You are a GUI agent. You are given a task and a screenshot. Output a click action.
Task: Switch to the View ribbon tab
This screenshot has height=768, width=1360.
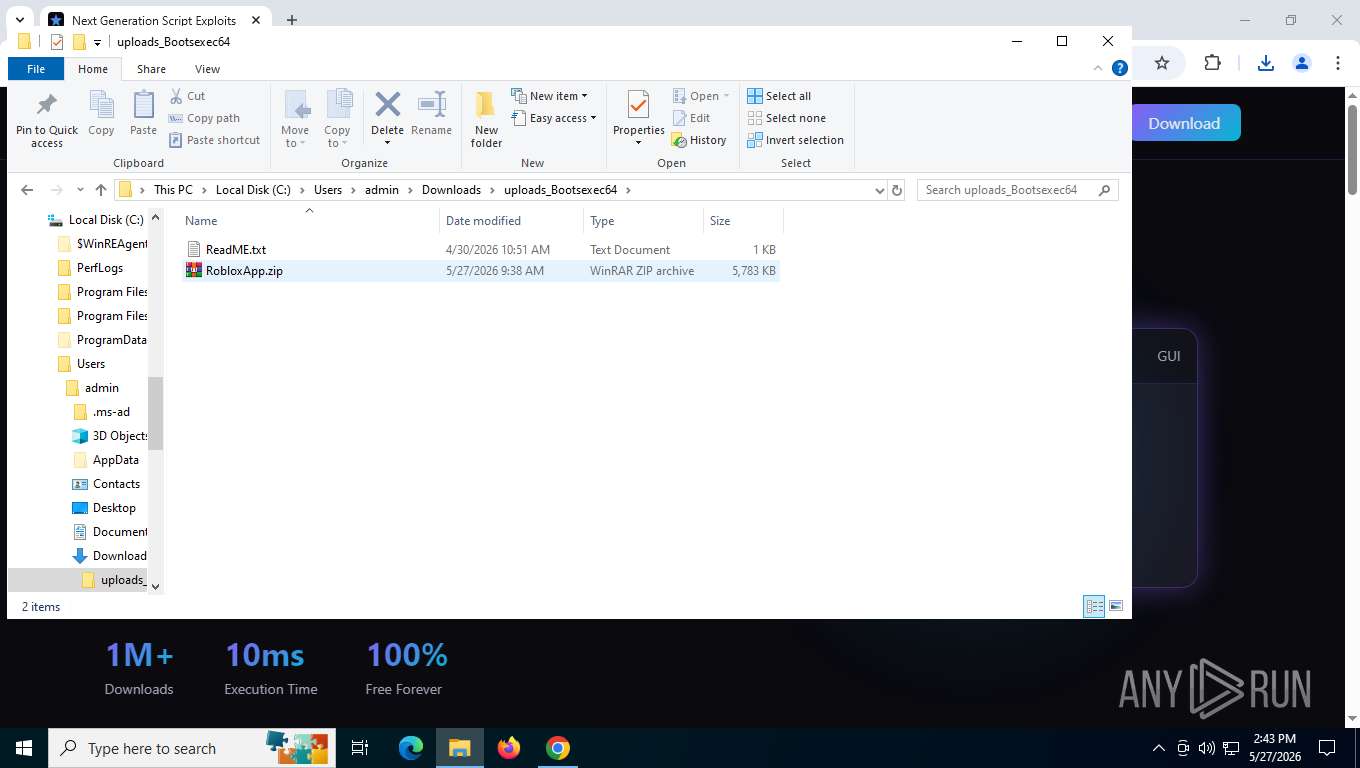207,69
